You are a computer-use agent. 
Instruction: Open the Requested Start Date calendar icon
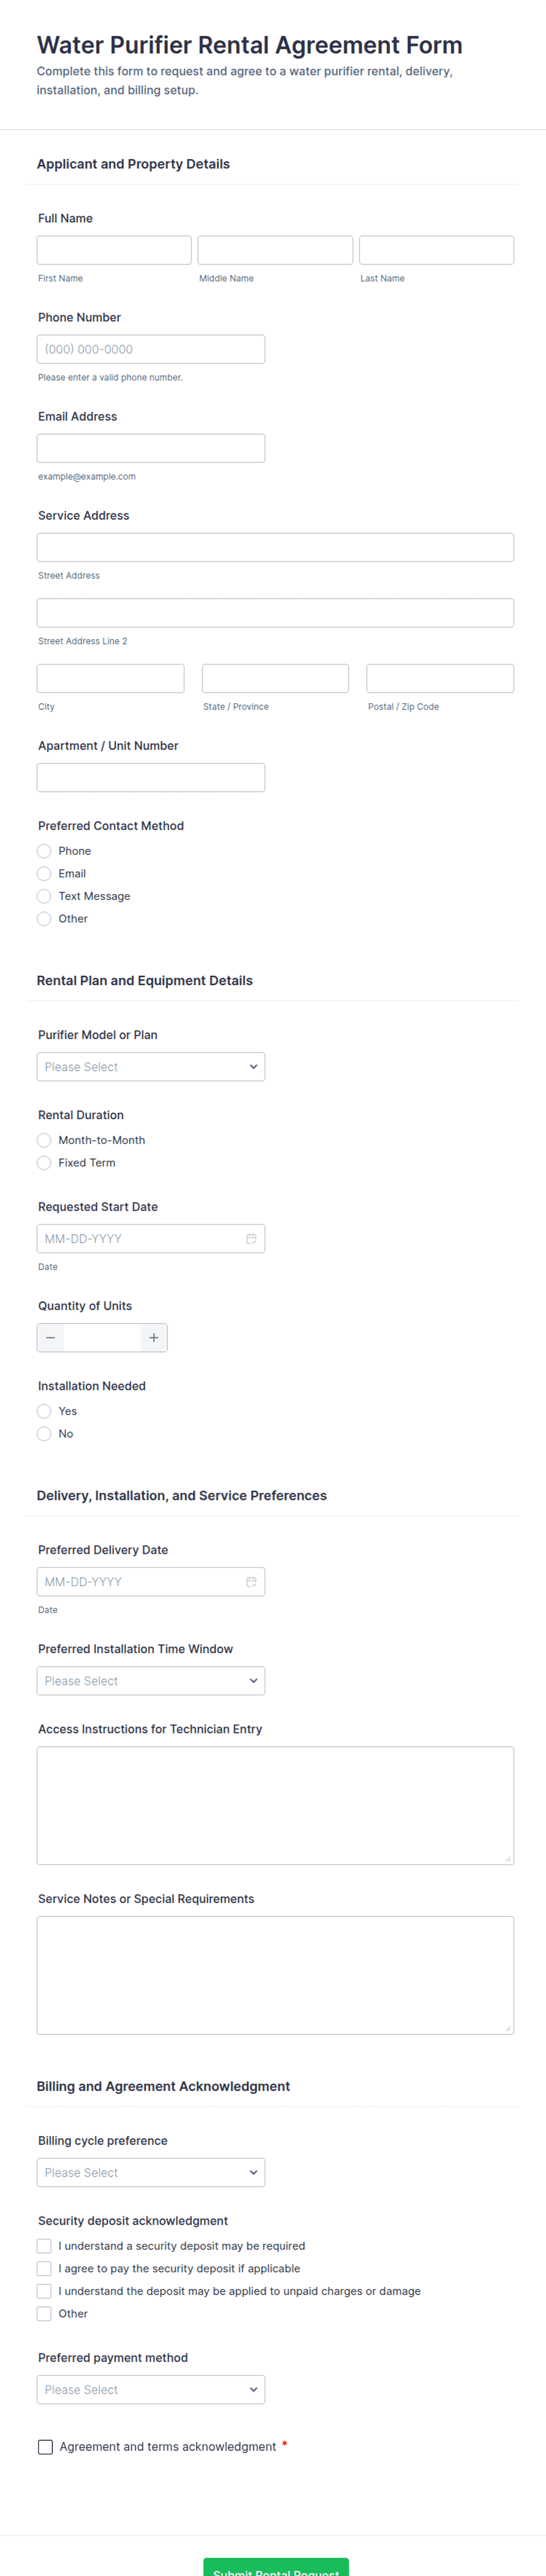[251, 1238]
